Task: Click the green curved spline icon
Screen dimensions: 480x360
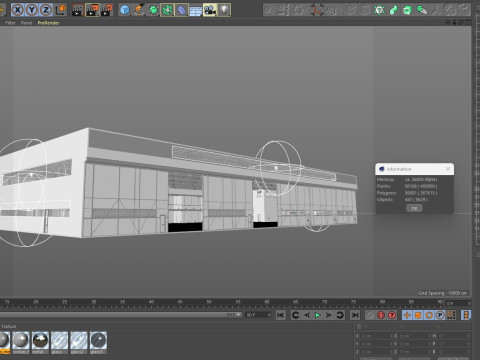Action: point(393,10)
